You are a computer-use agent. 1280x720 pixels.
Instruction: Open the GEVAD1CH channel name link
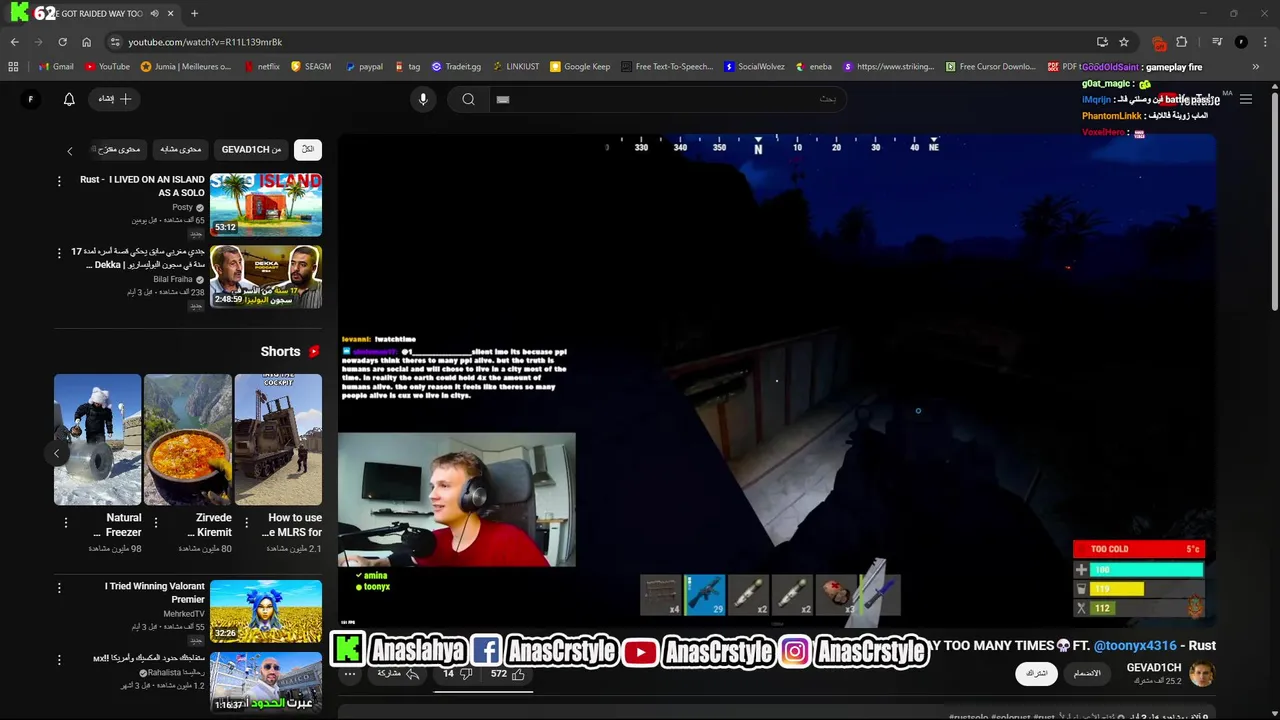tap(1154, 668)
